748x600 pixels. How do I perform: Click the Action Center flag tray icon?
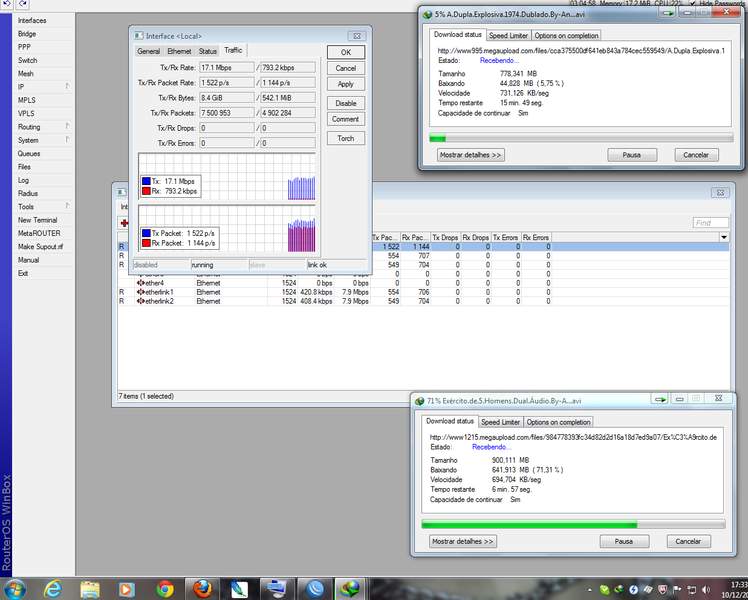point(678,590)
